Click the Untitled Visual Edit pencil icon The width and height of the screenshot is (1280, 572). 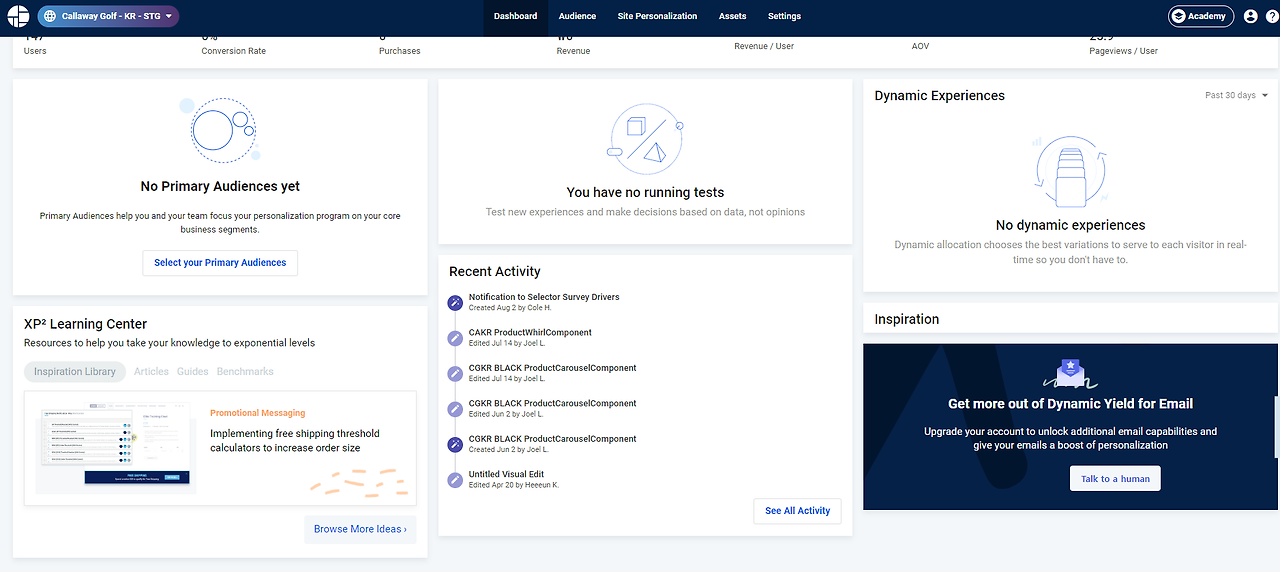coord(455,480)
